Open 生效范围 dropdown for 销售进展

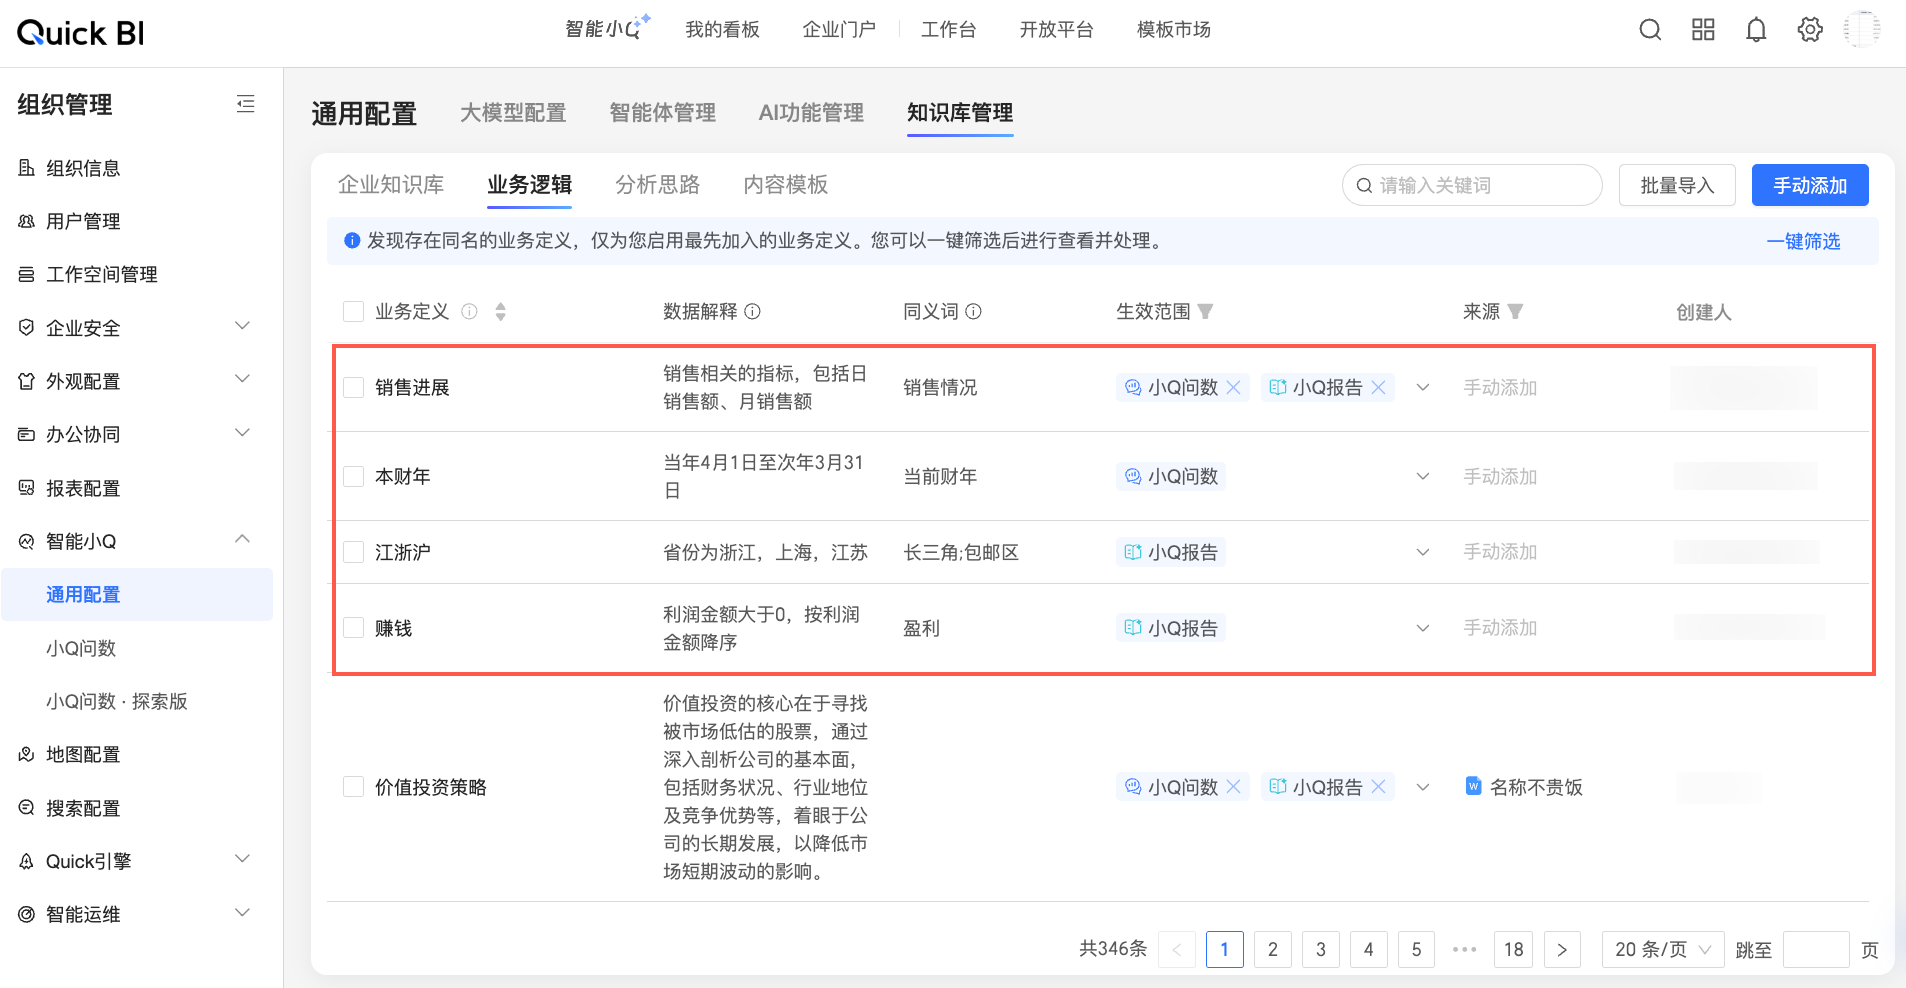(1423, 387)
